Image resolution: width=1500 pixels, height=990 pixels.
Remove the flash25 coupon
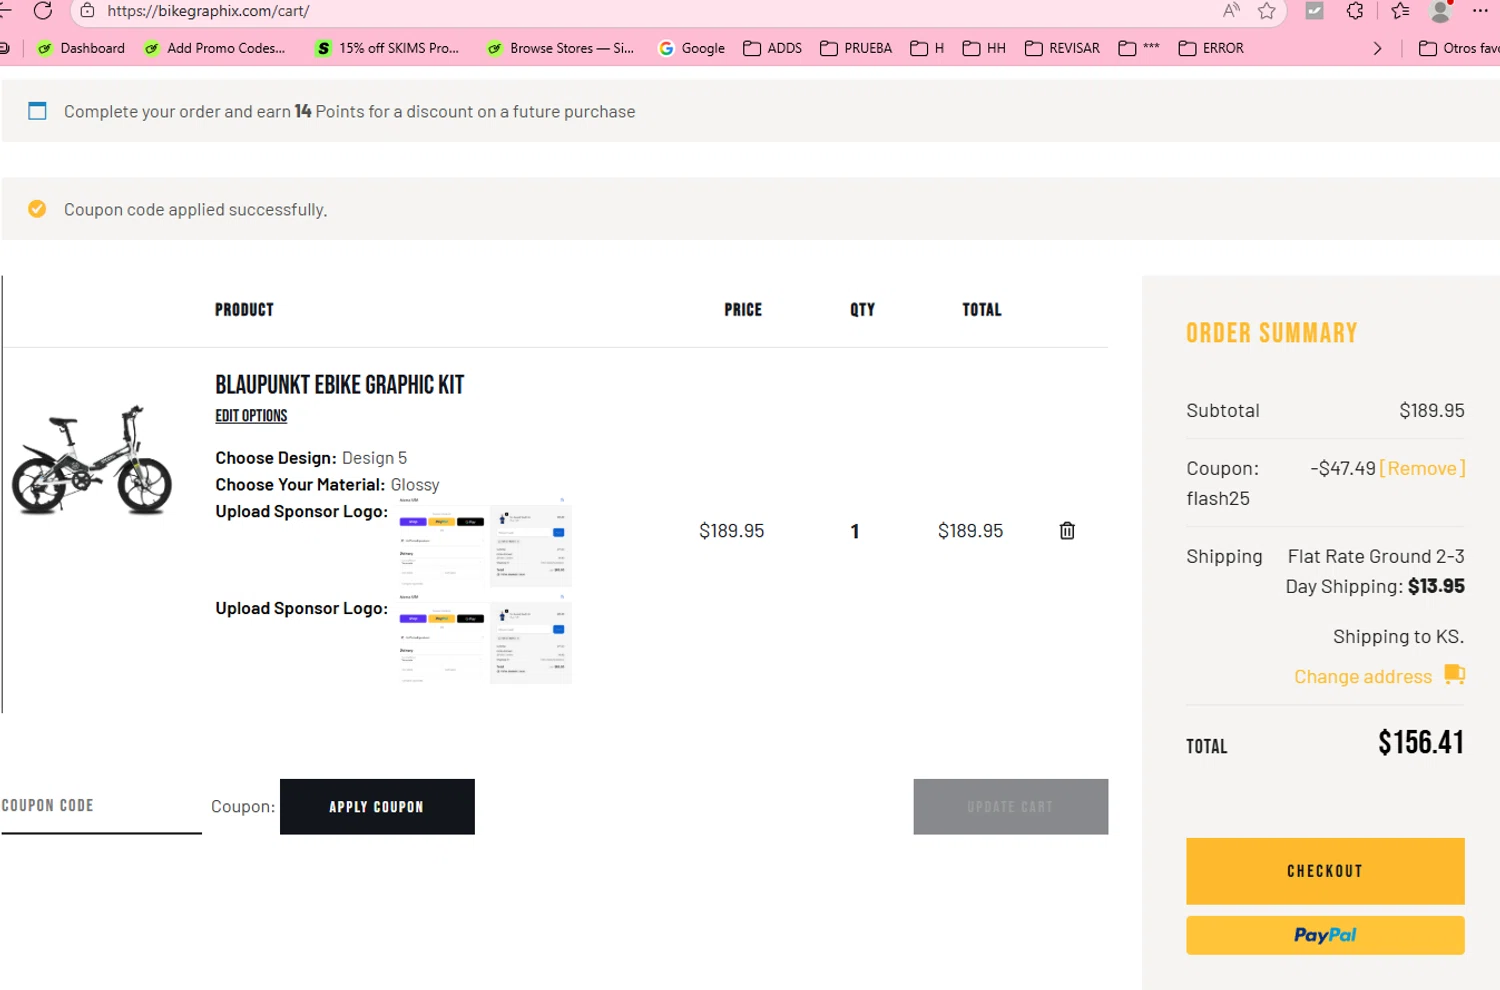pos(1422,468)
